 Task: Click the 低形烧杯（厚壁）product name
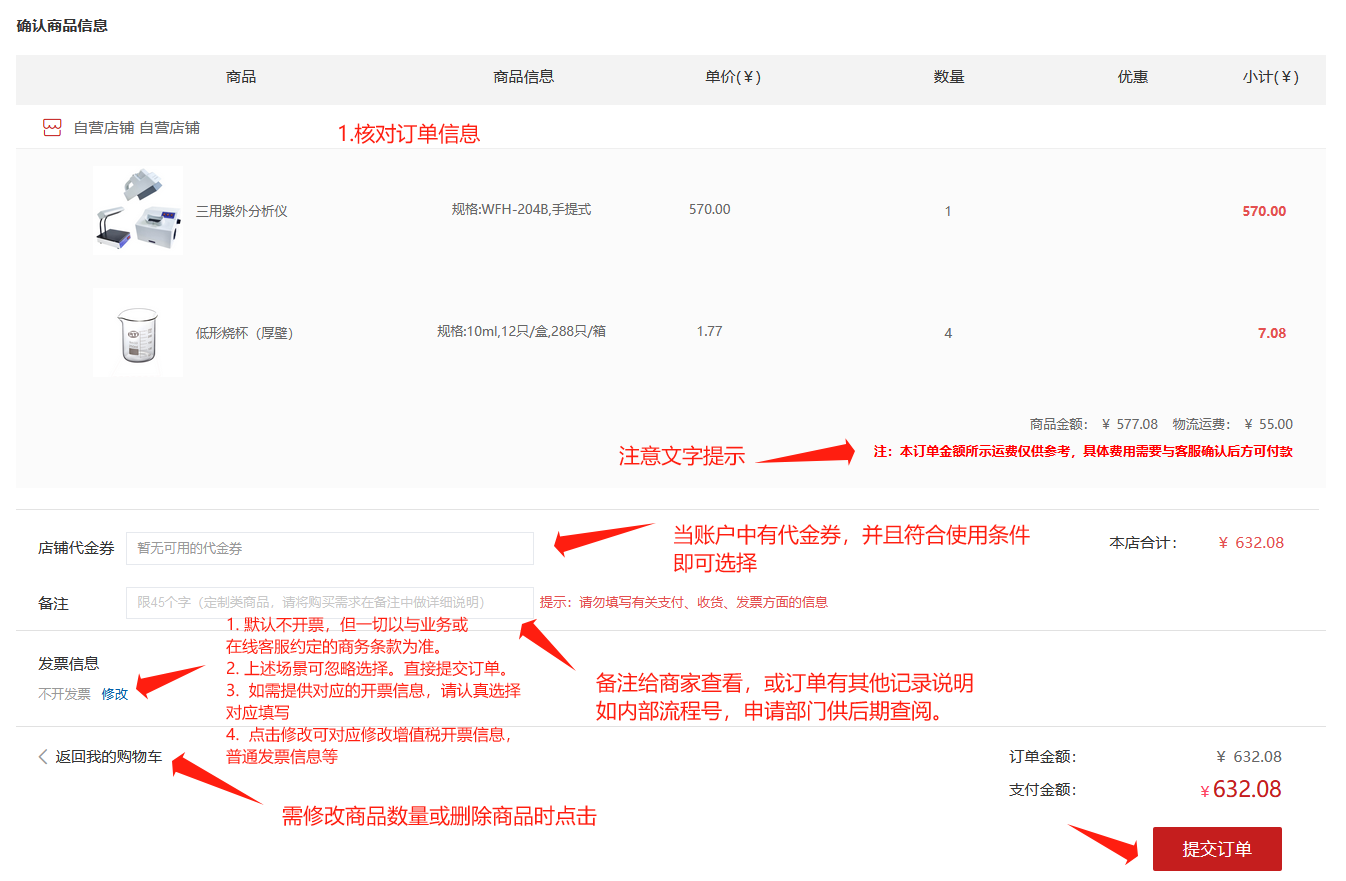coord(244,333)
